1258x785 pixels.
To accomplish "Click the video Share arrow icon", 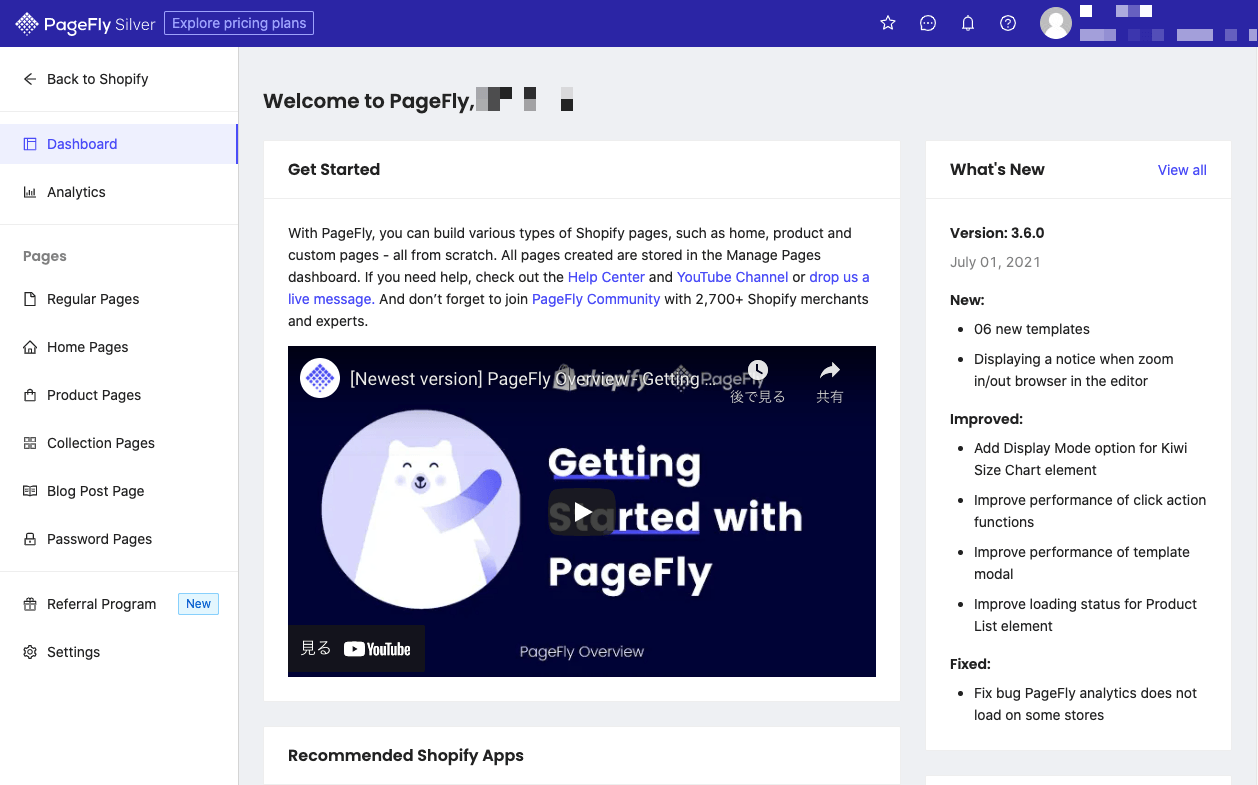I will [x=830, y=371].
